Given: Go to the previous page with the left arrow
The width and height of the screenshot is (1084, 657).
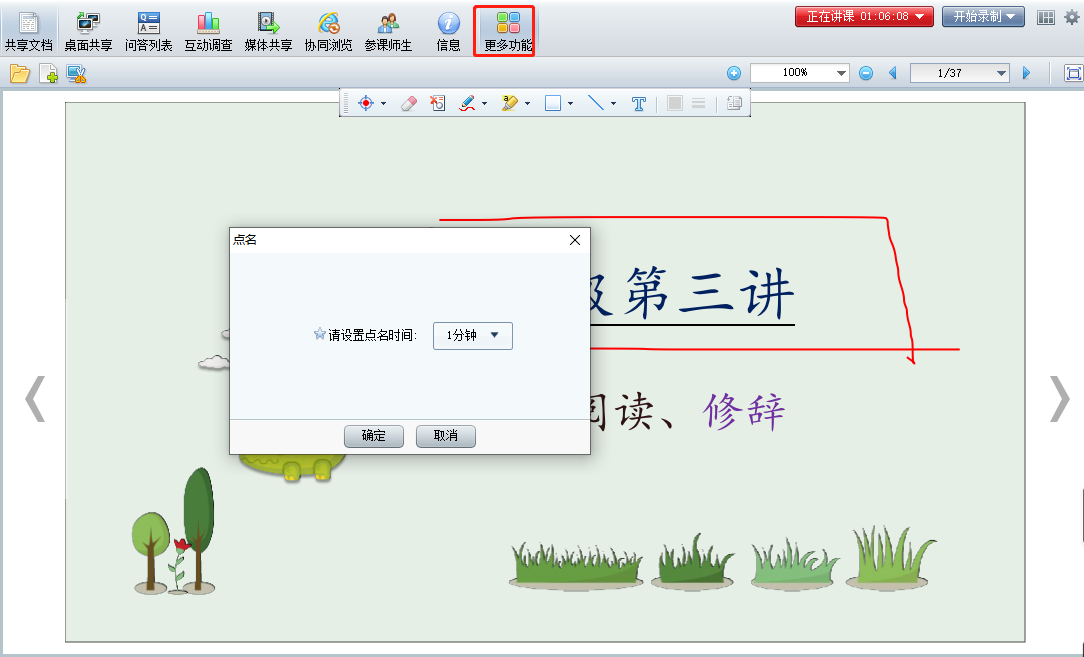Looking at the screenshot, I should coord(893,73).
